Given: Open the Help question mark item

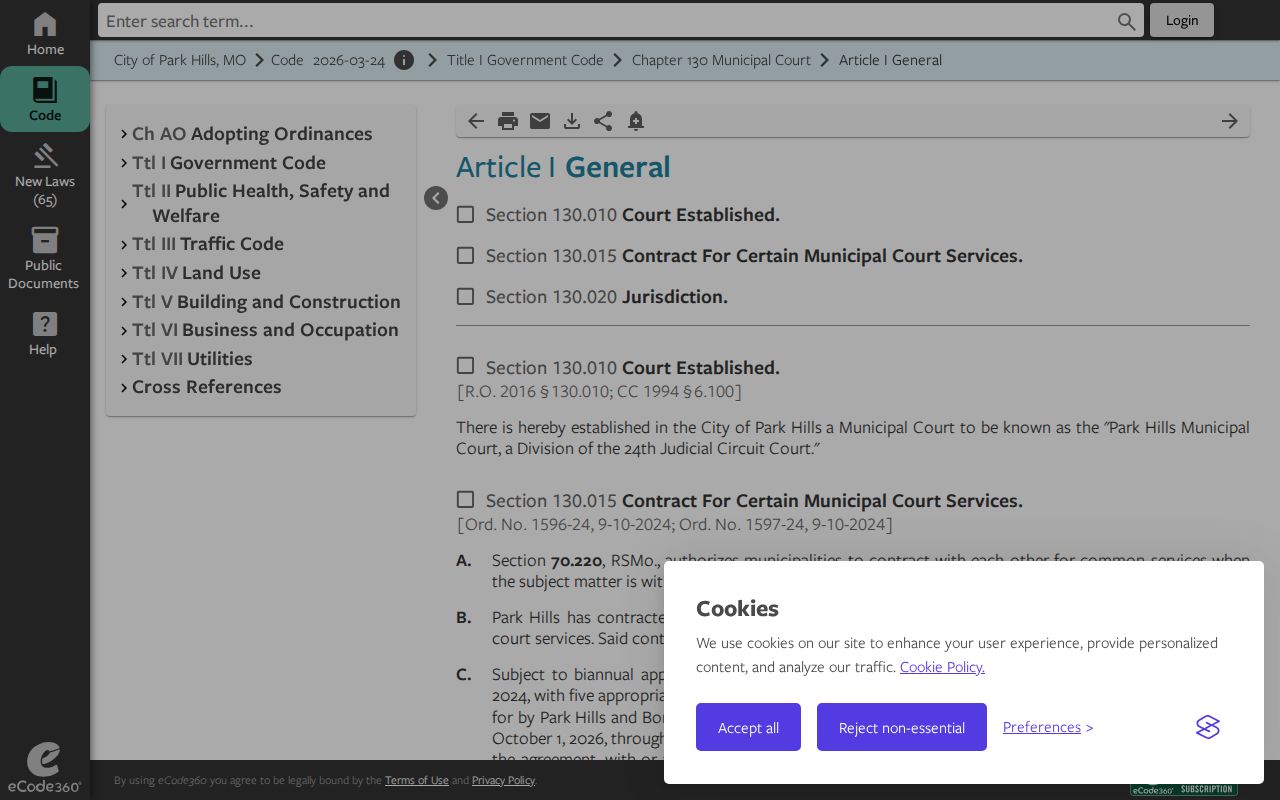Looking at the screenshot, I should [x=44, y=333].
